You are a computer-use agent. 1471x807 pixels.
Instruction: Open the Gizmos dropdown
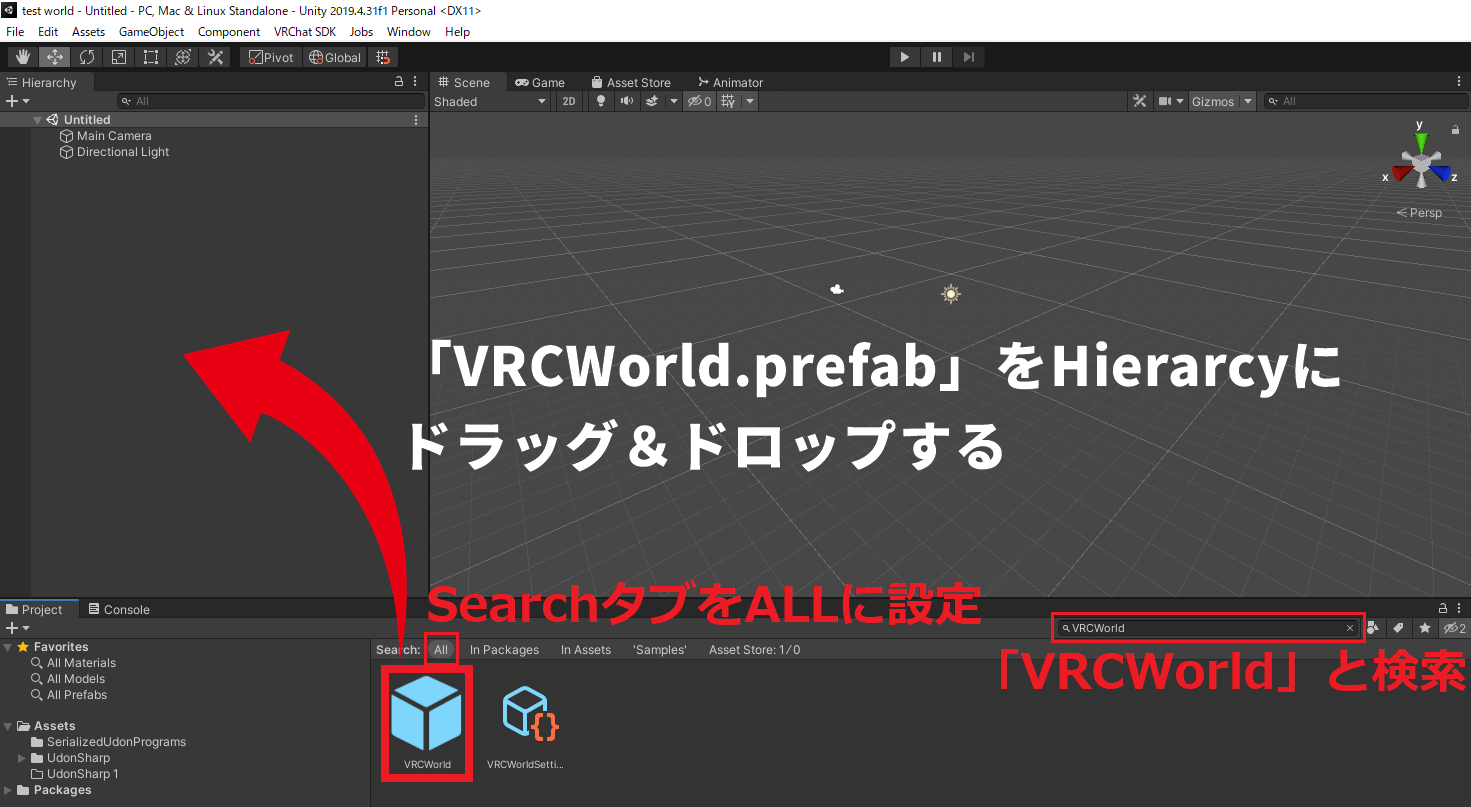[1218, 101]
